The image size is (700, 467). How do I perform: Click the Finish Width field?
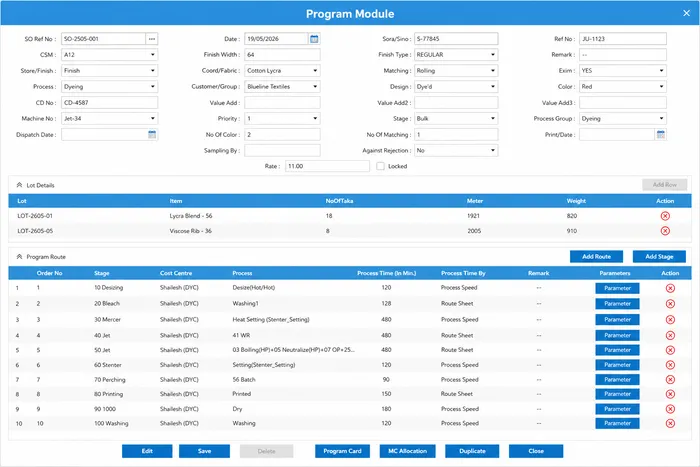click(282, 55)
